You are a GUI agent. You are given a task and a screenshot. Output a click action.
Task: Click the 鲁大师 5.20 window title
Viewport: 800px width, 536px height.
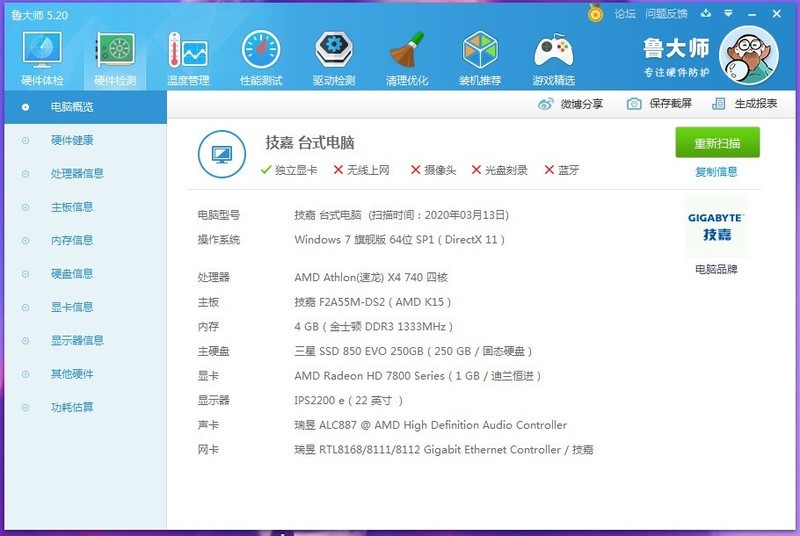[x=39, y=15]
